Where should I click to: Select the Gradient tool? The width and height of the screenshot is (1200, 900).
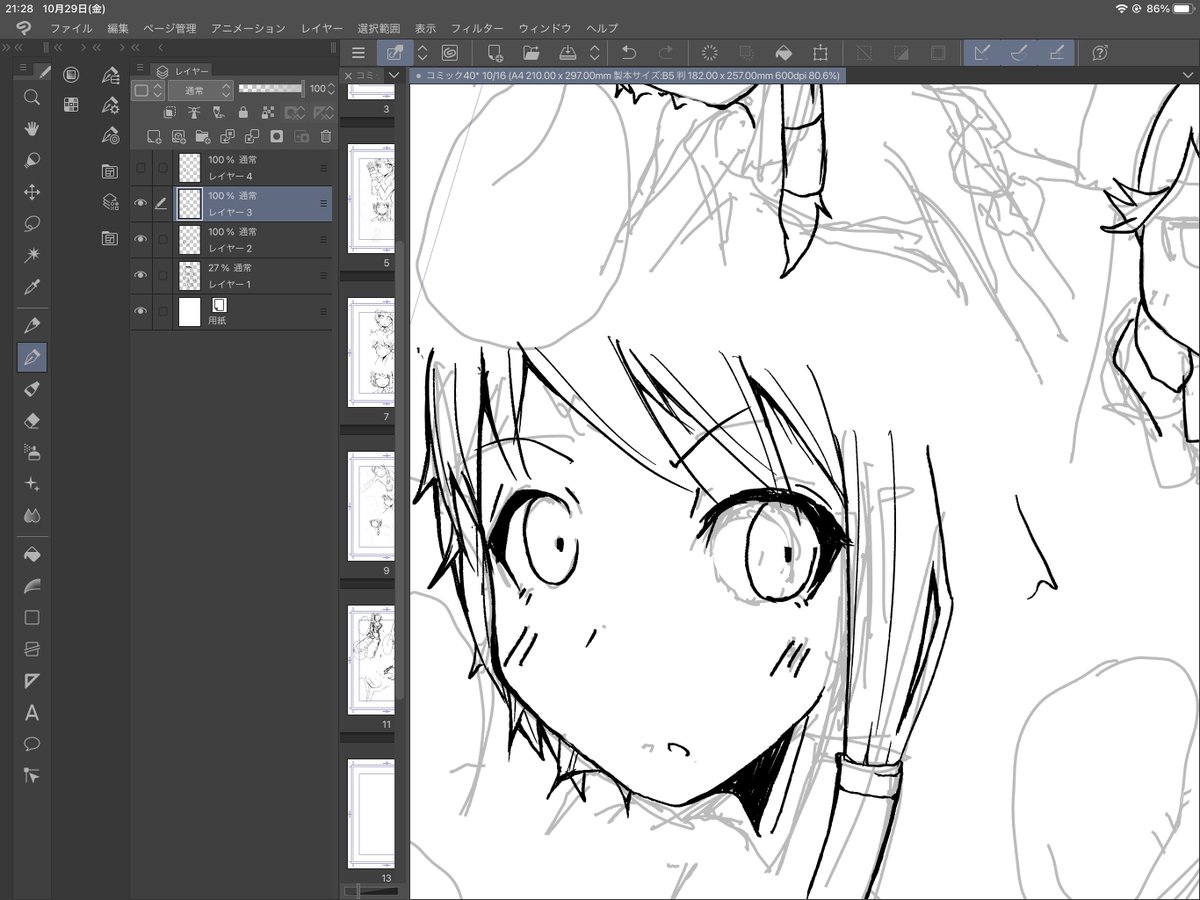[32, 586]
